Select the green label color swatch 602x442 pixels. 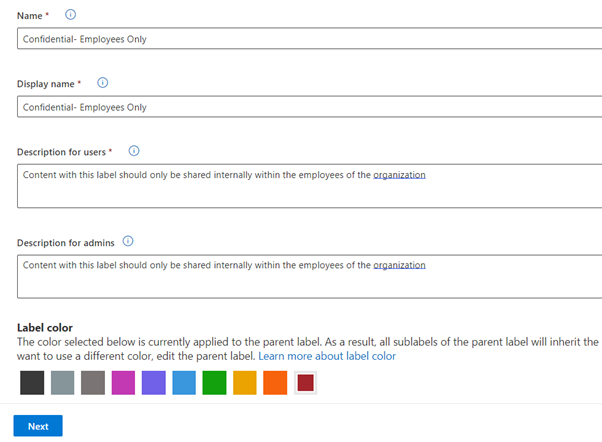pyautogui.click(x=214, y=383)
